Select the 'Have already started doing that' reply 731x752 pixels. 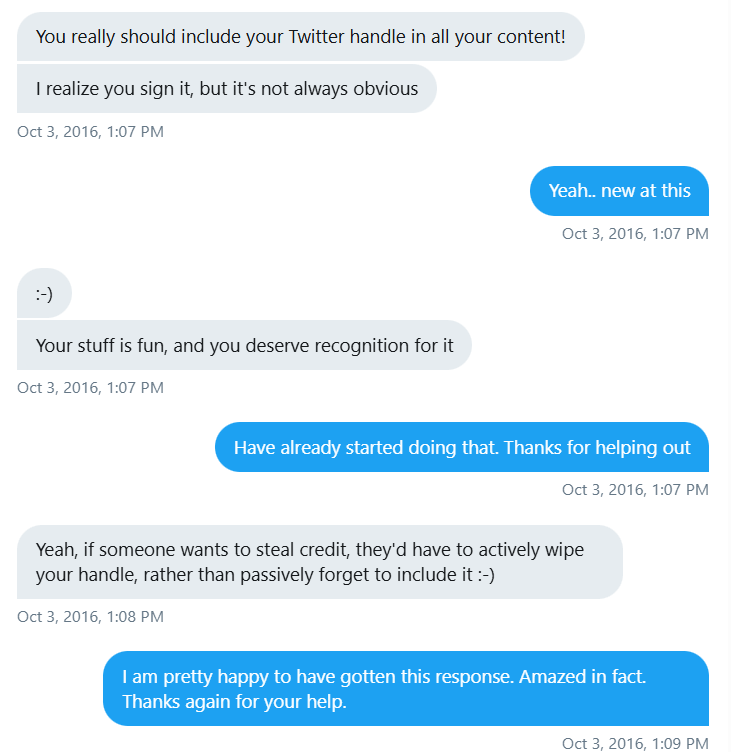[462, 447]
